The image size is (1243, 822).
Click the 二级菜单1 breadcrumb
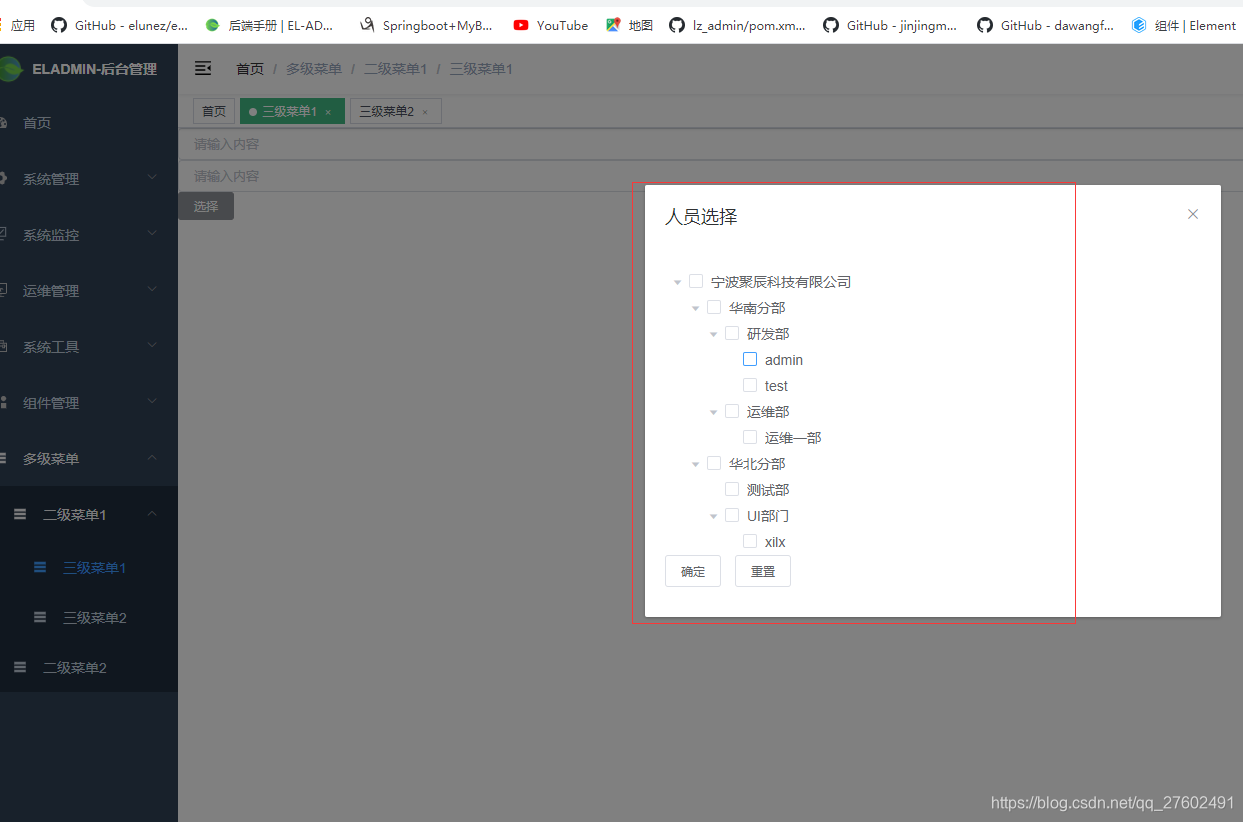(x=395, y=69)
